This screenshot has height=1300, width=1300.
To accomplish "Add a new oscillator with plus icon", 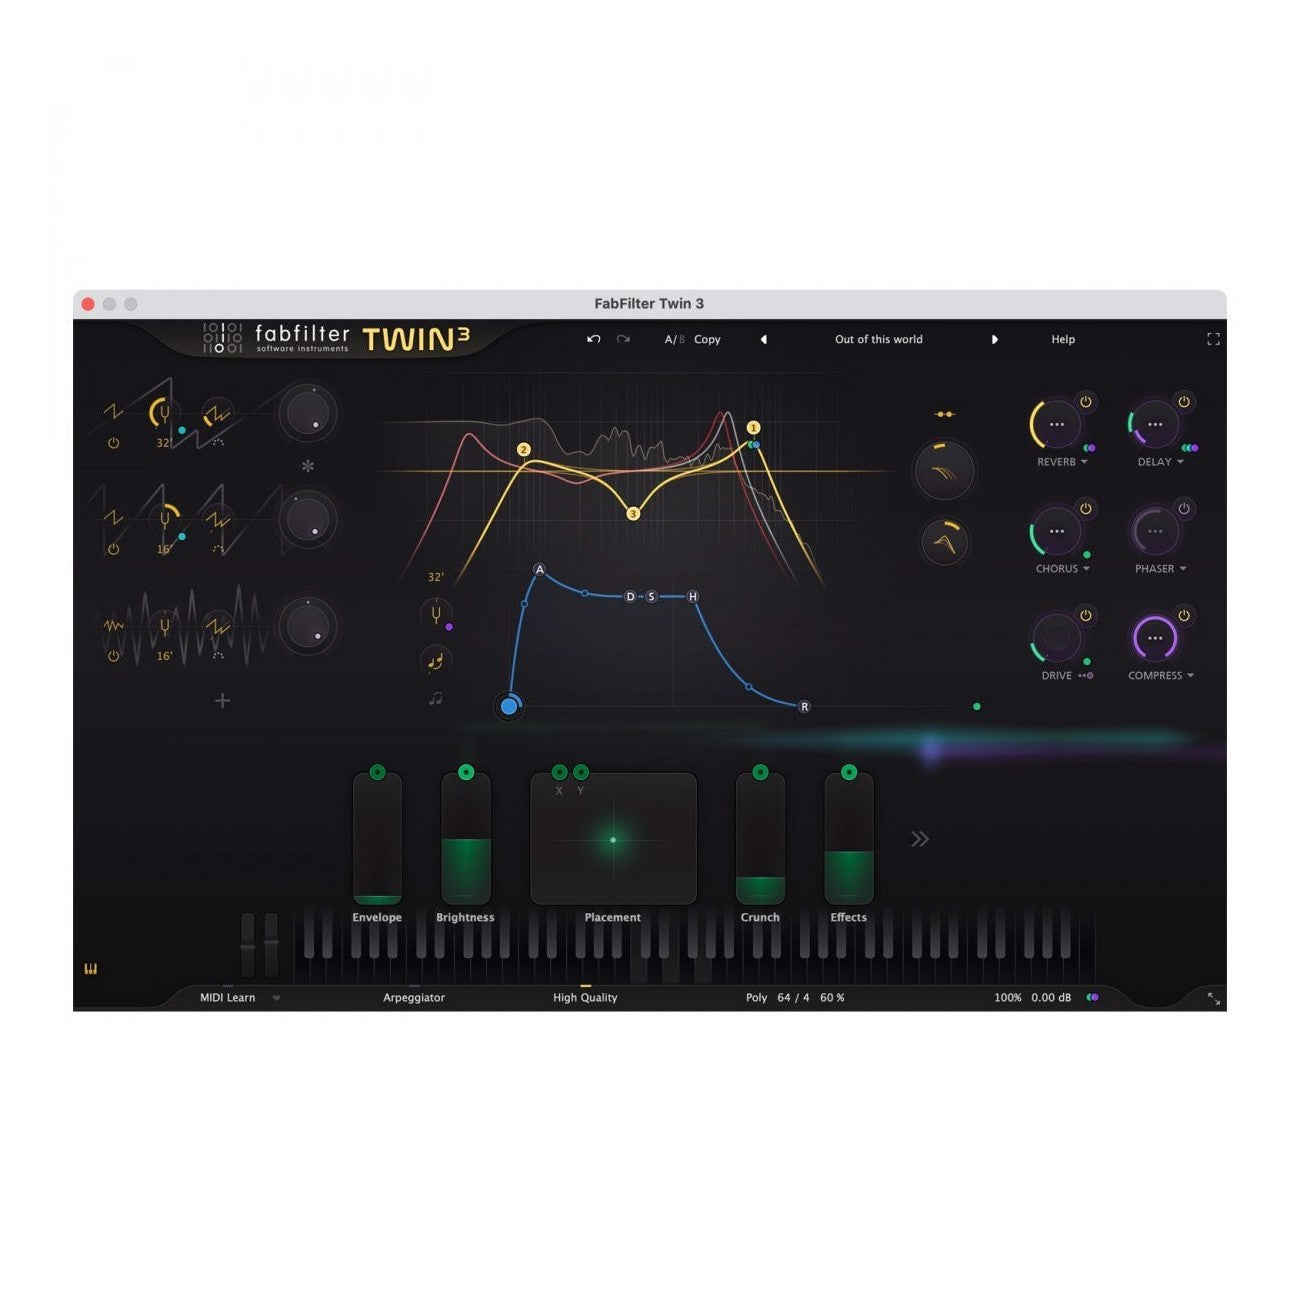I will [x=222, y=701].
